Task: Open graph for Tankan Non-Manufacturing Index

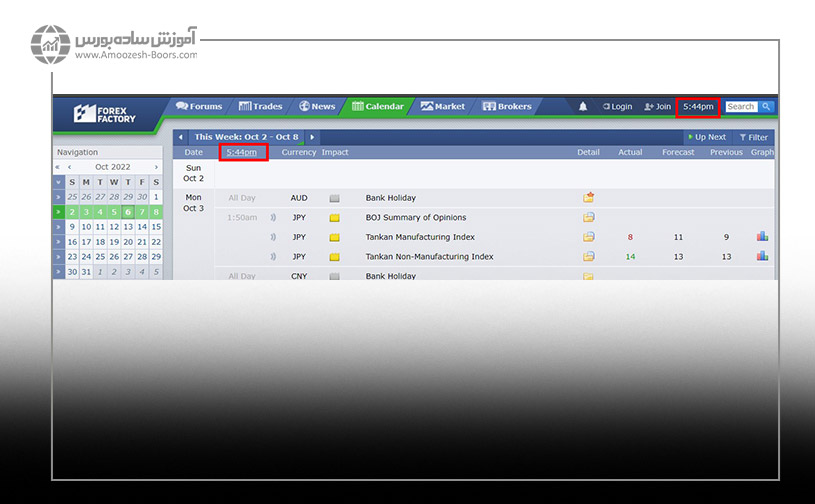Action: click(x=762, y=257)
